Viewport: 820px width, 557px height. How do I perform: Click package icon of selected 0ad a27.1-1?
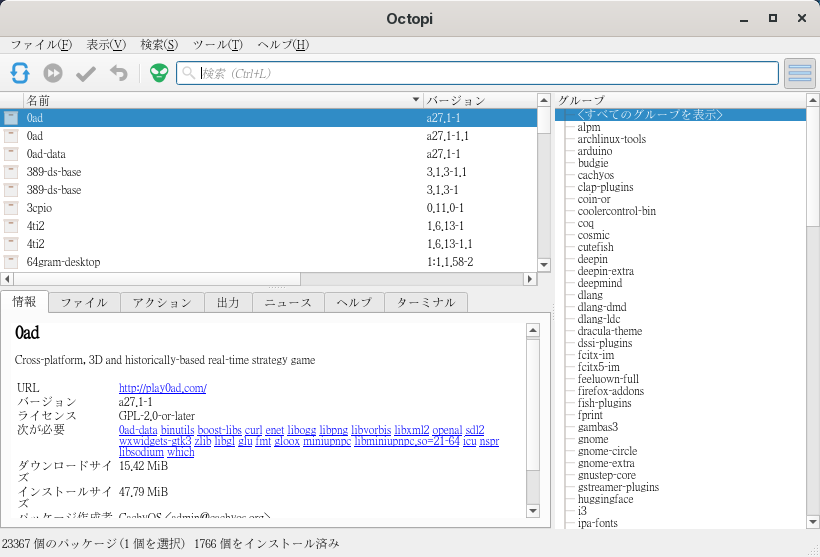point(11,118)
